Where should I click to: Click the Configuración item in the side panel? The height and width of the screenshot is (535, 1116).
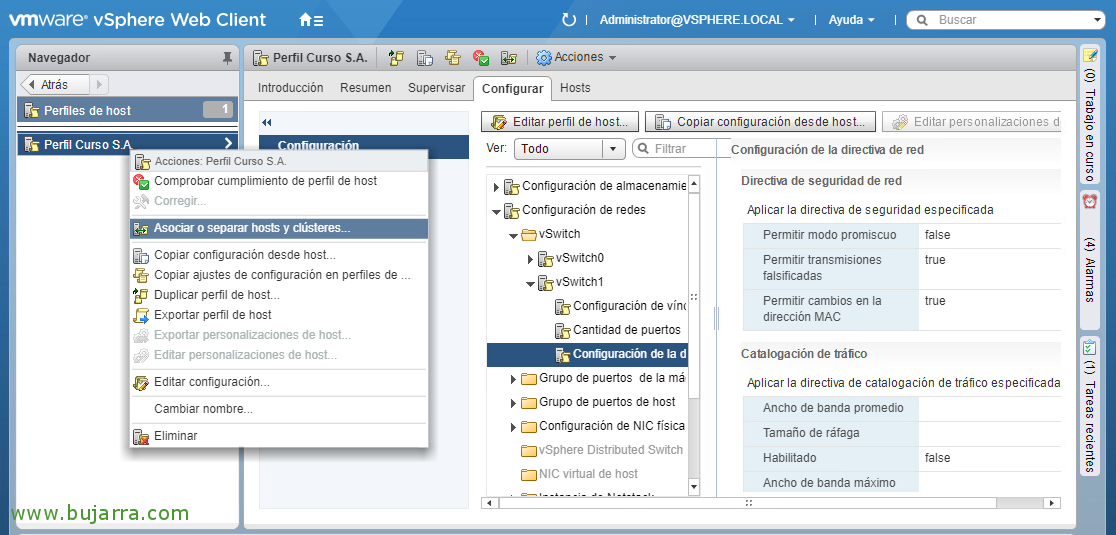click(364, 146)
